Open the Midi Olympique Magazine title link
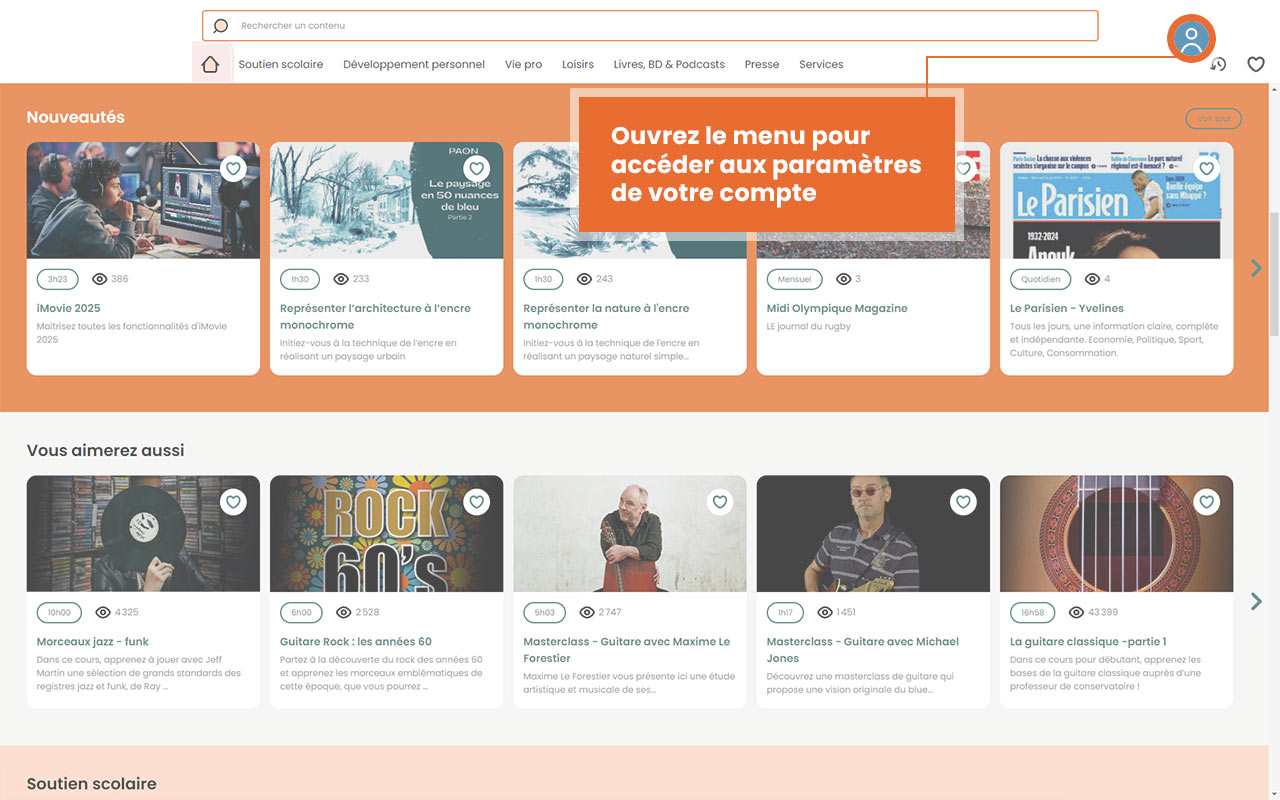 [x=837, y=308]
